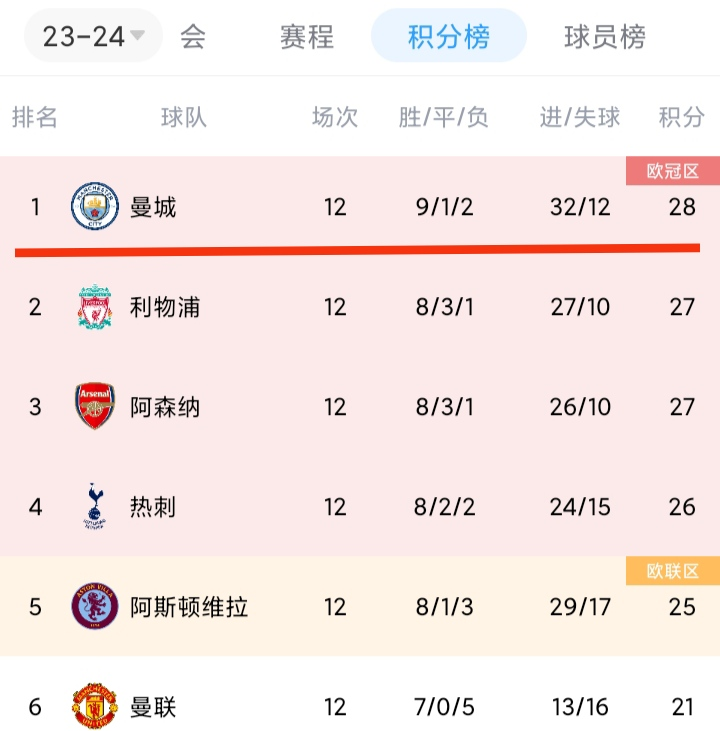This screenshot has width=720, height=731.
Task: Open the 曼城 team name link
Action: (153, 207)
